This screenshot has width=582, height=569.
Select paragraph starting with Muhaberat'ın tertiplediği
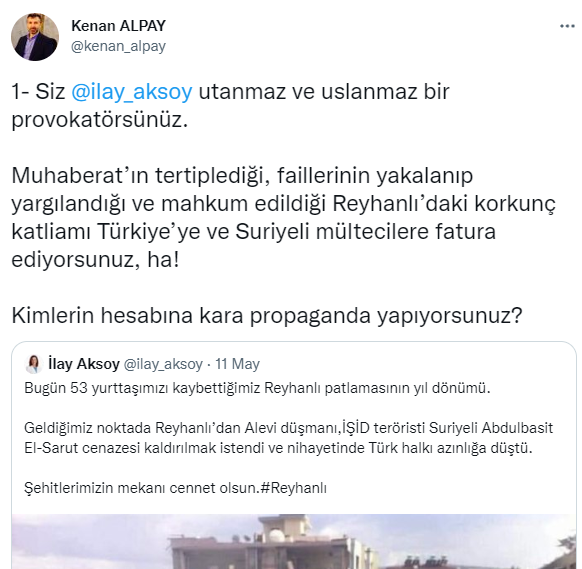click(284, 218)
